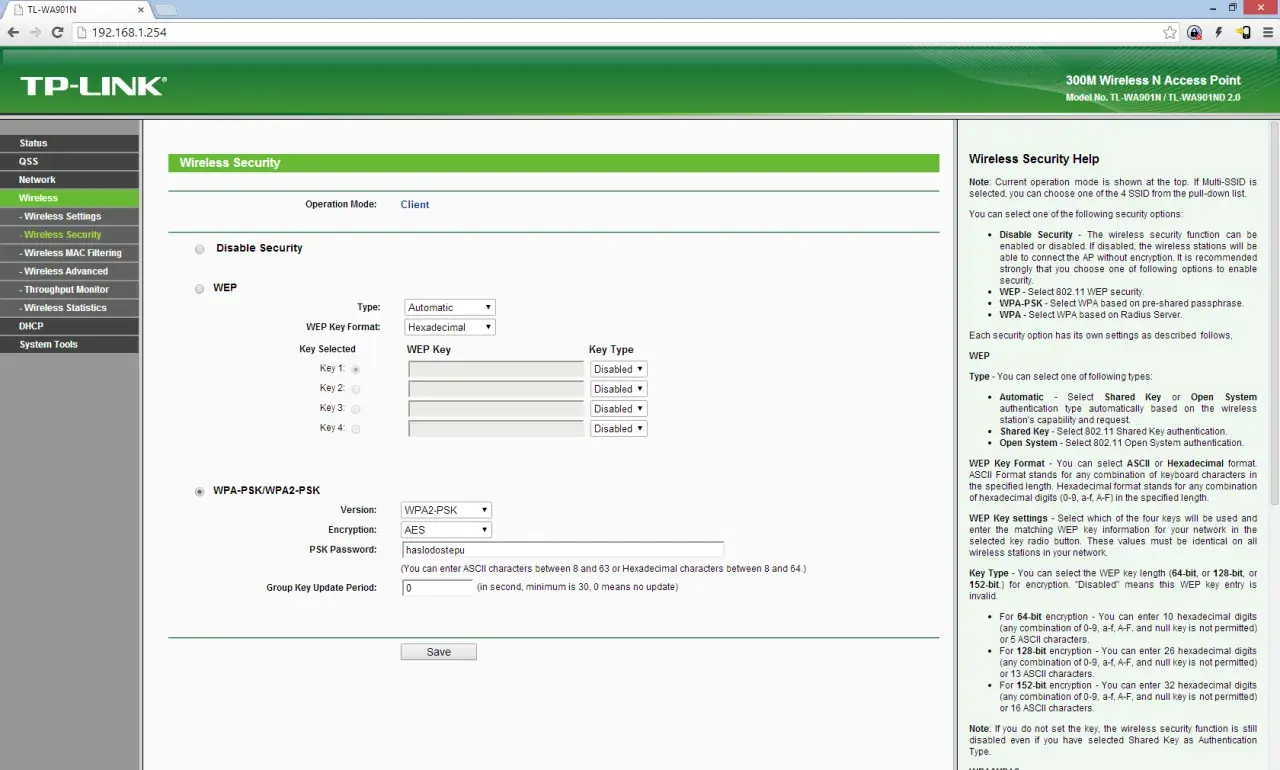Open Key 4 Key Type dropdown

click(619, 429)
